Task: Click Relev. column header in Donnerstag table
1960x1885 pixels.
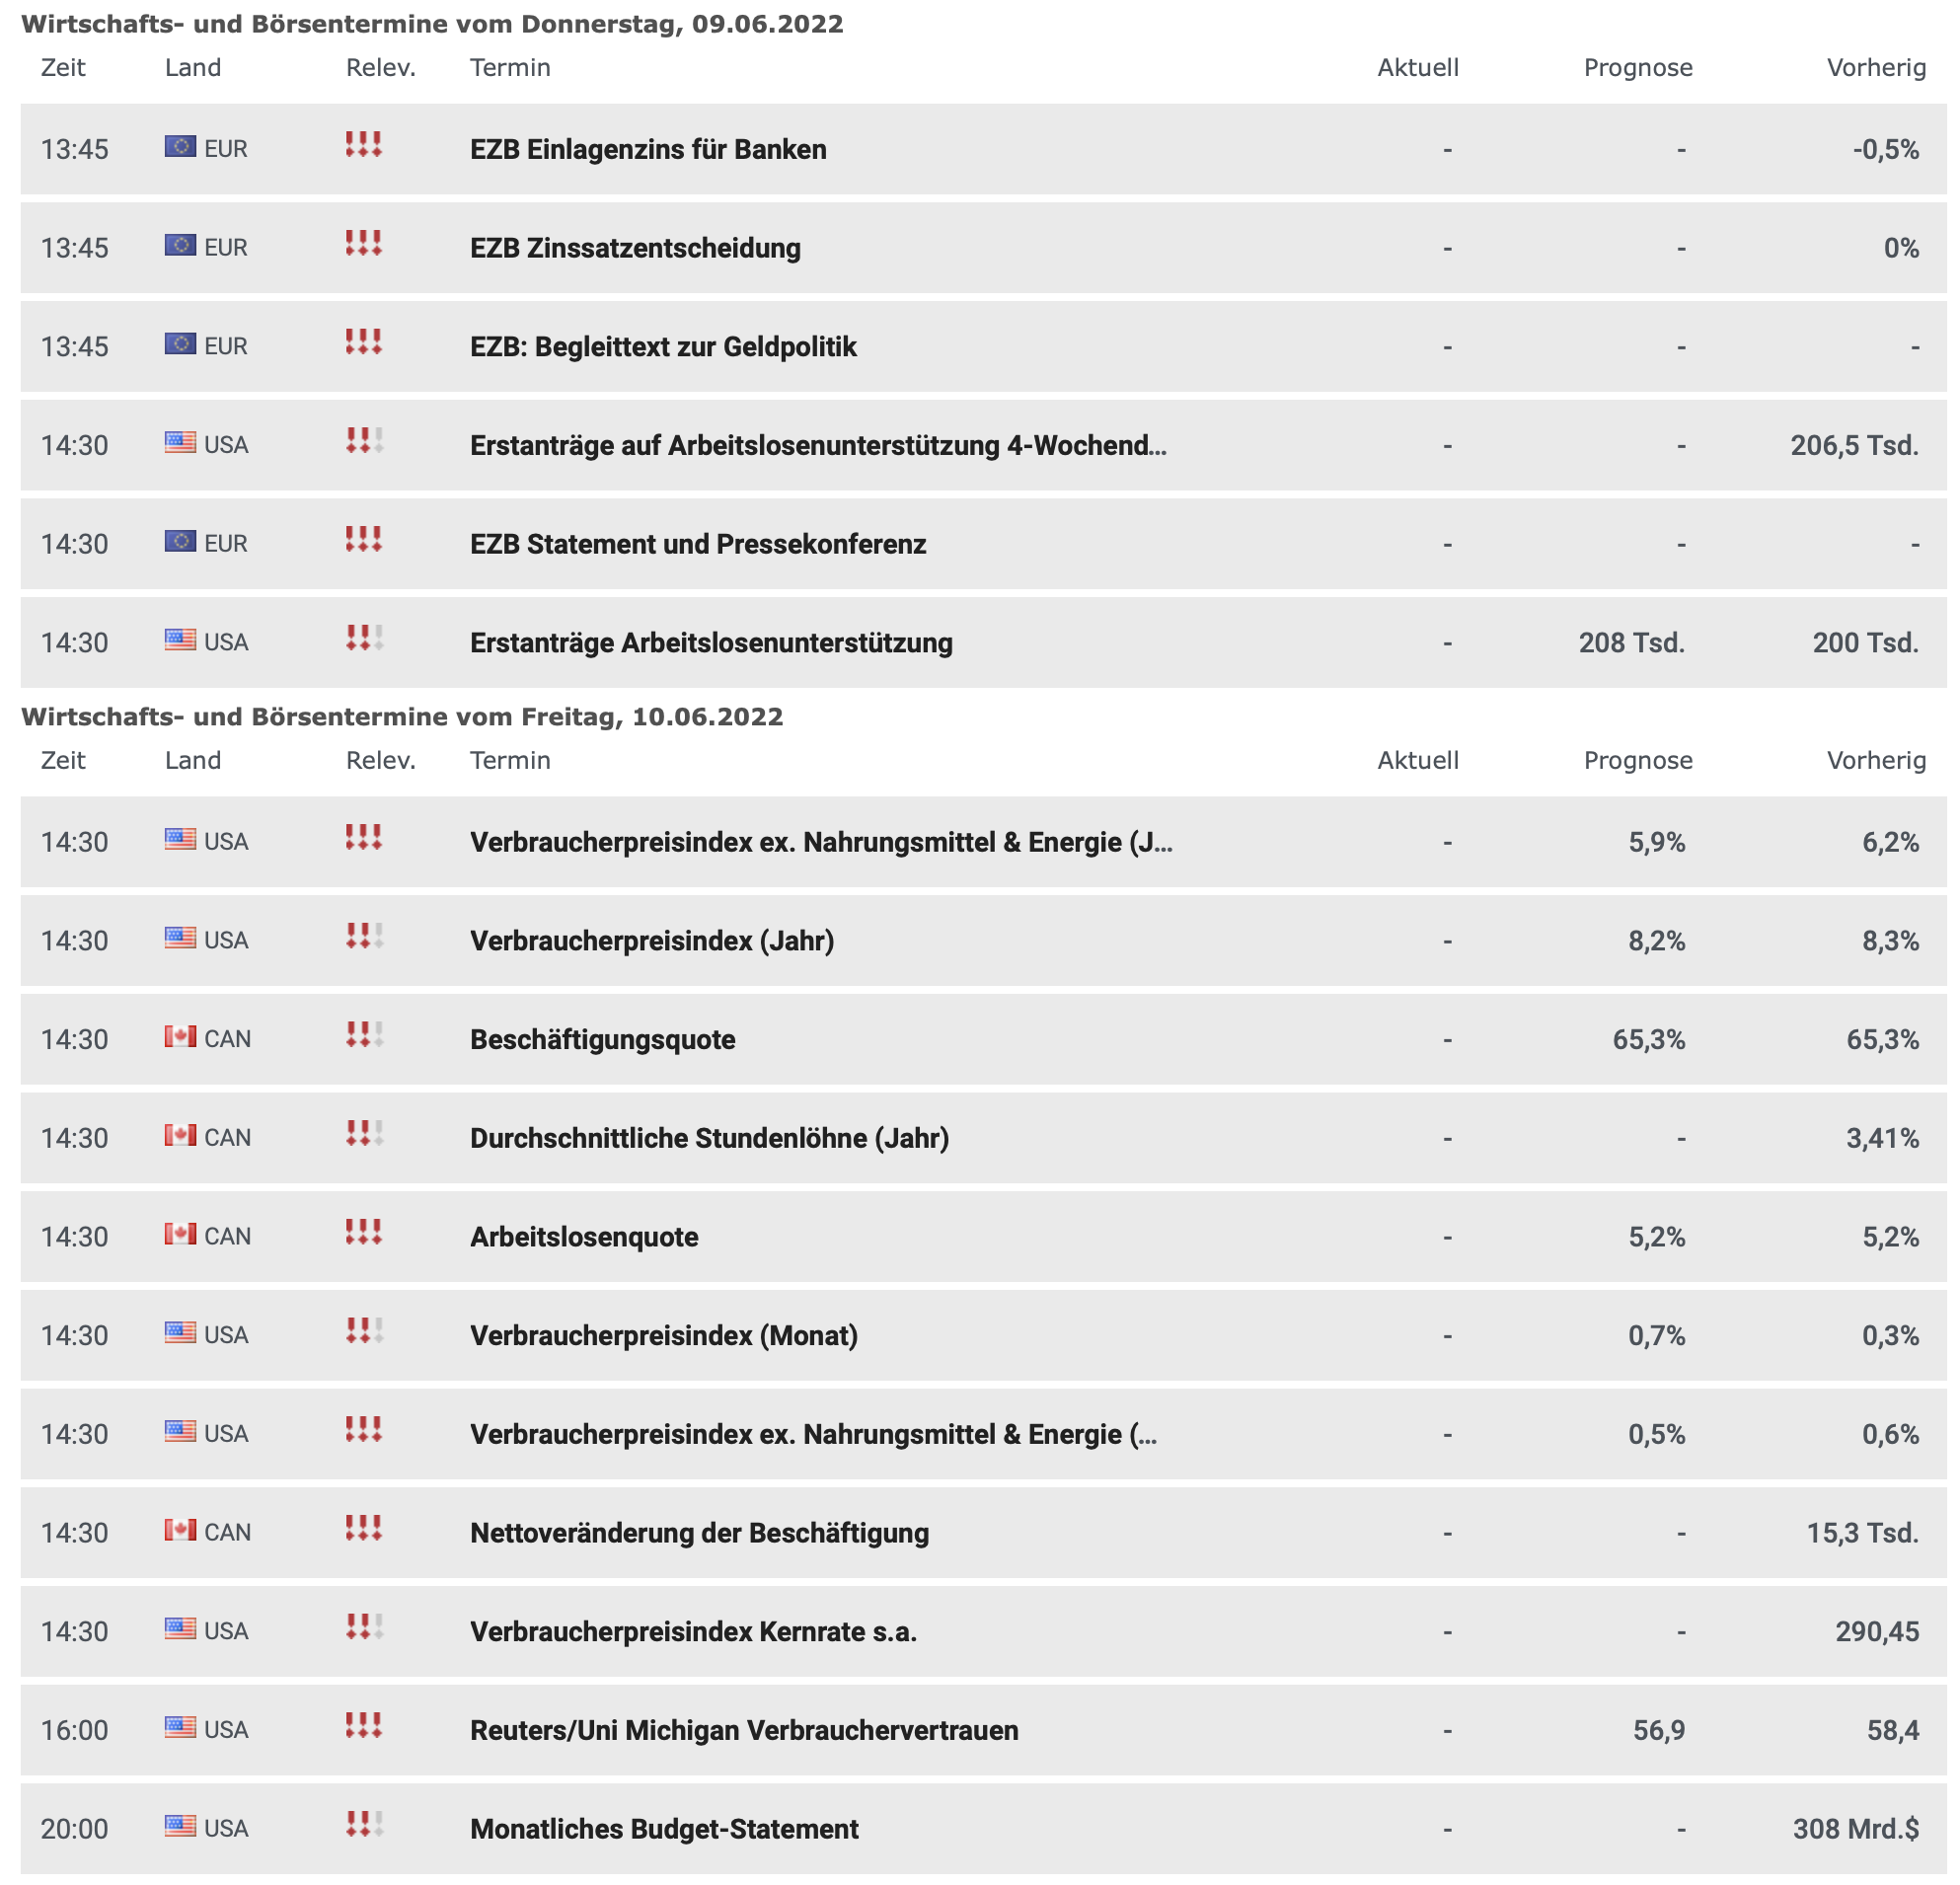Action: point(381,68)
